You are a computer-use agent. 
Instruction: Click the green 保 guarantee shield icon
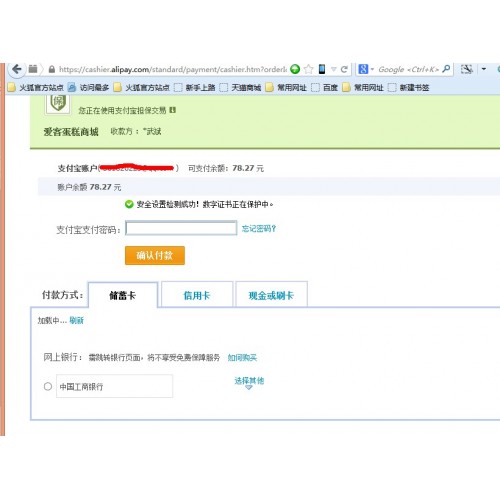click(58, 104)
